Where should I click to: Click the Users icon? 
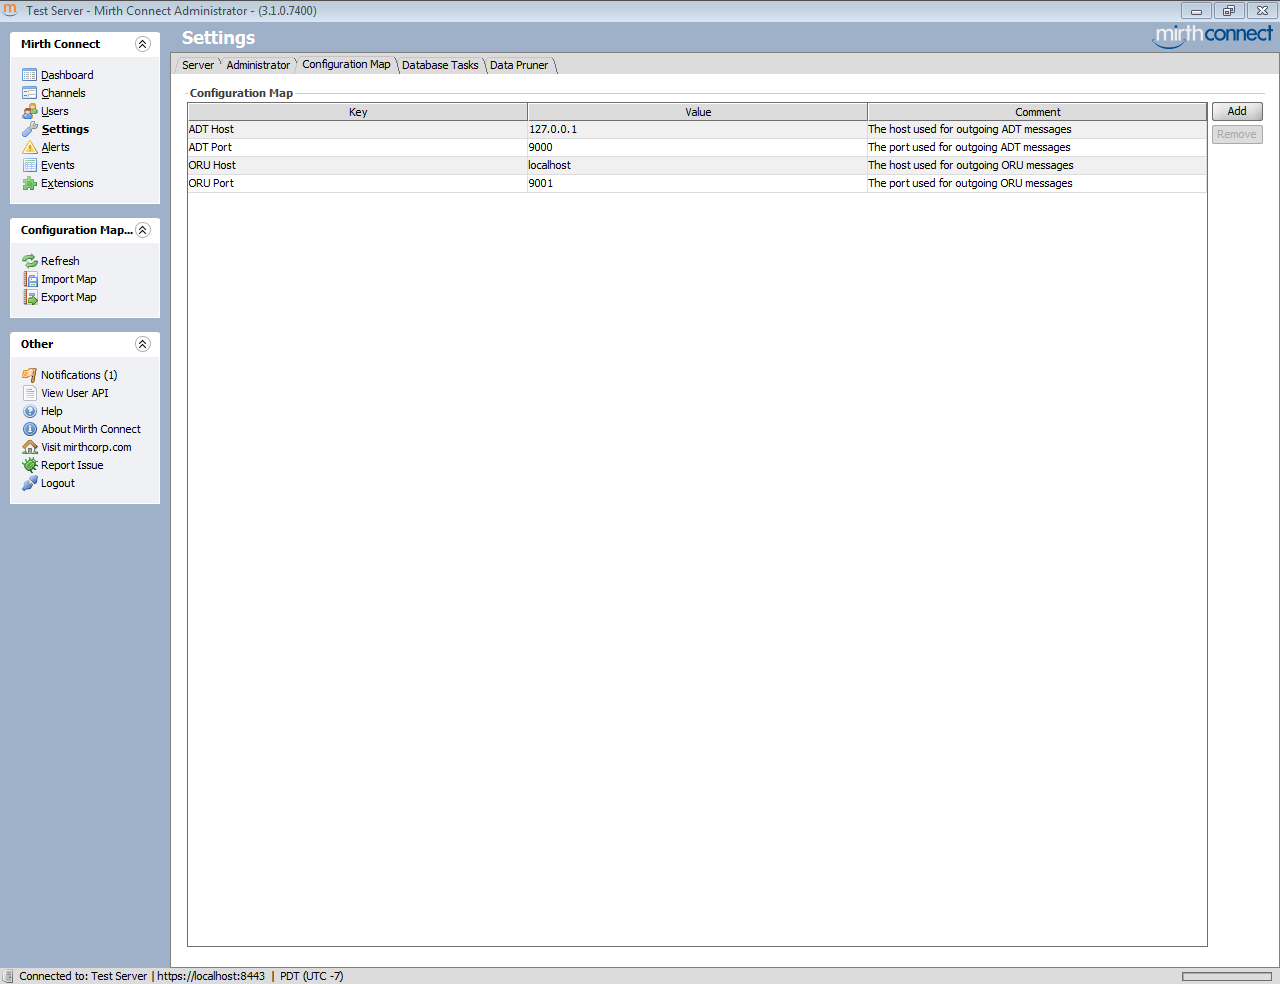click(x=30, y=111)
